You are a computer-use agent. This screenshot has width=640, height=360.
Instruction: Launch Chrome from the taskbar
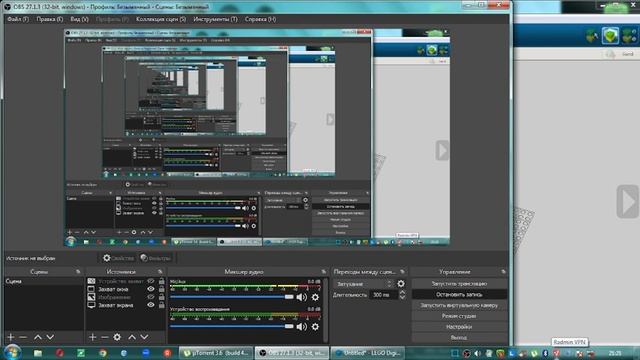(x=103, y=353)
